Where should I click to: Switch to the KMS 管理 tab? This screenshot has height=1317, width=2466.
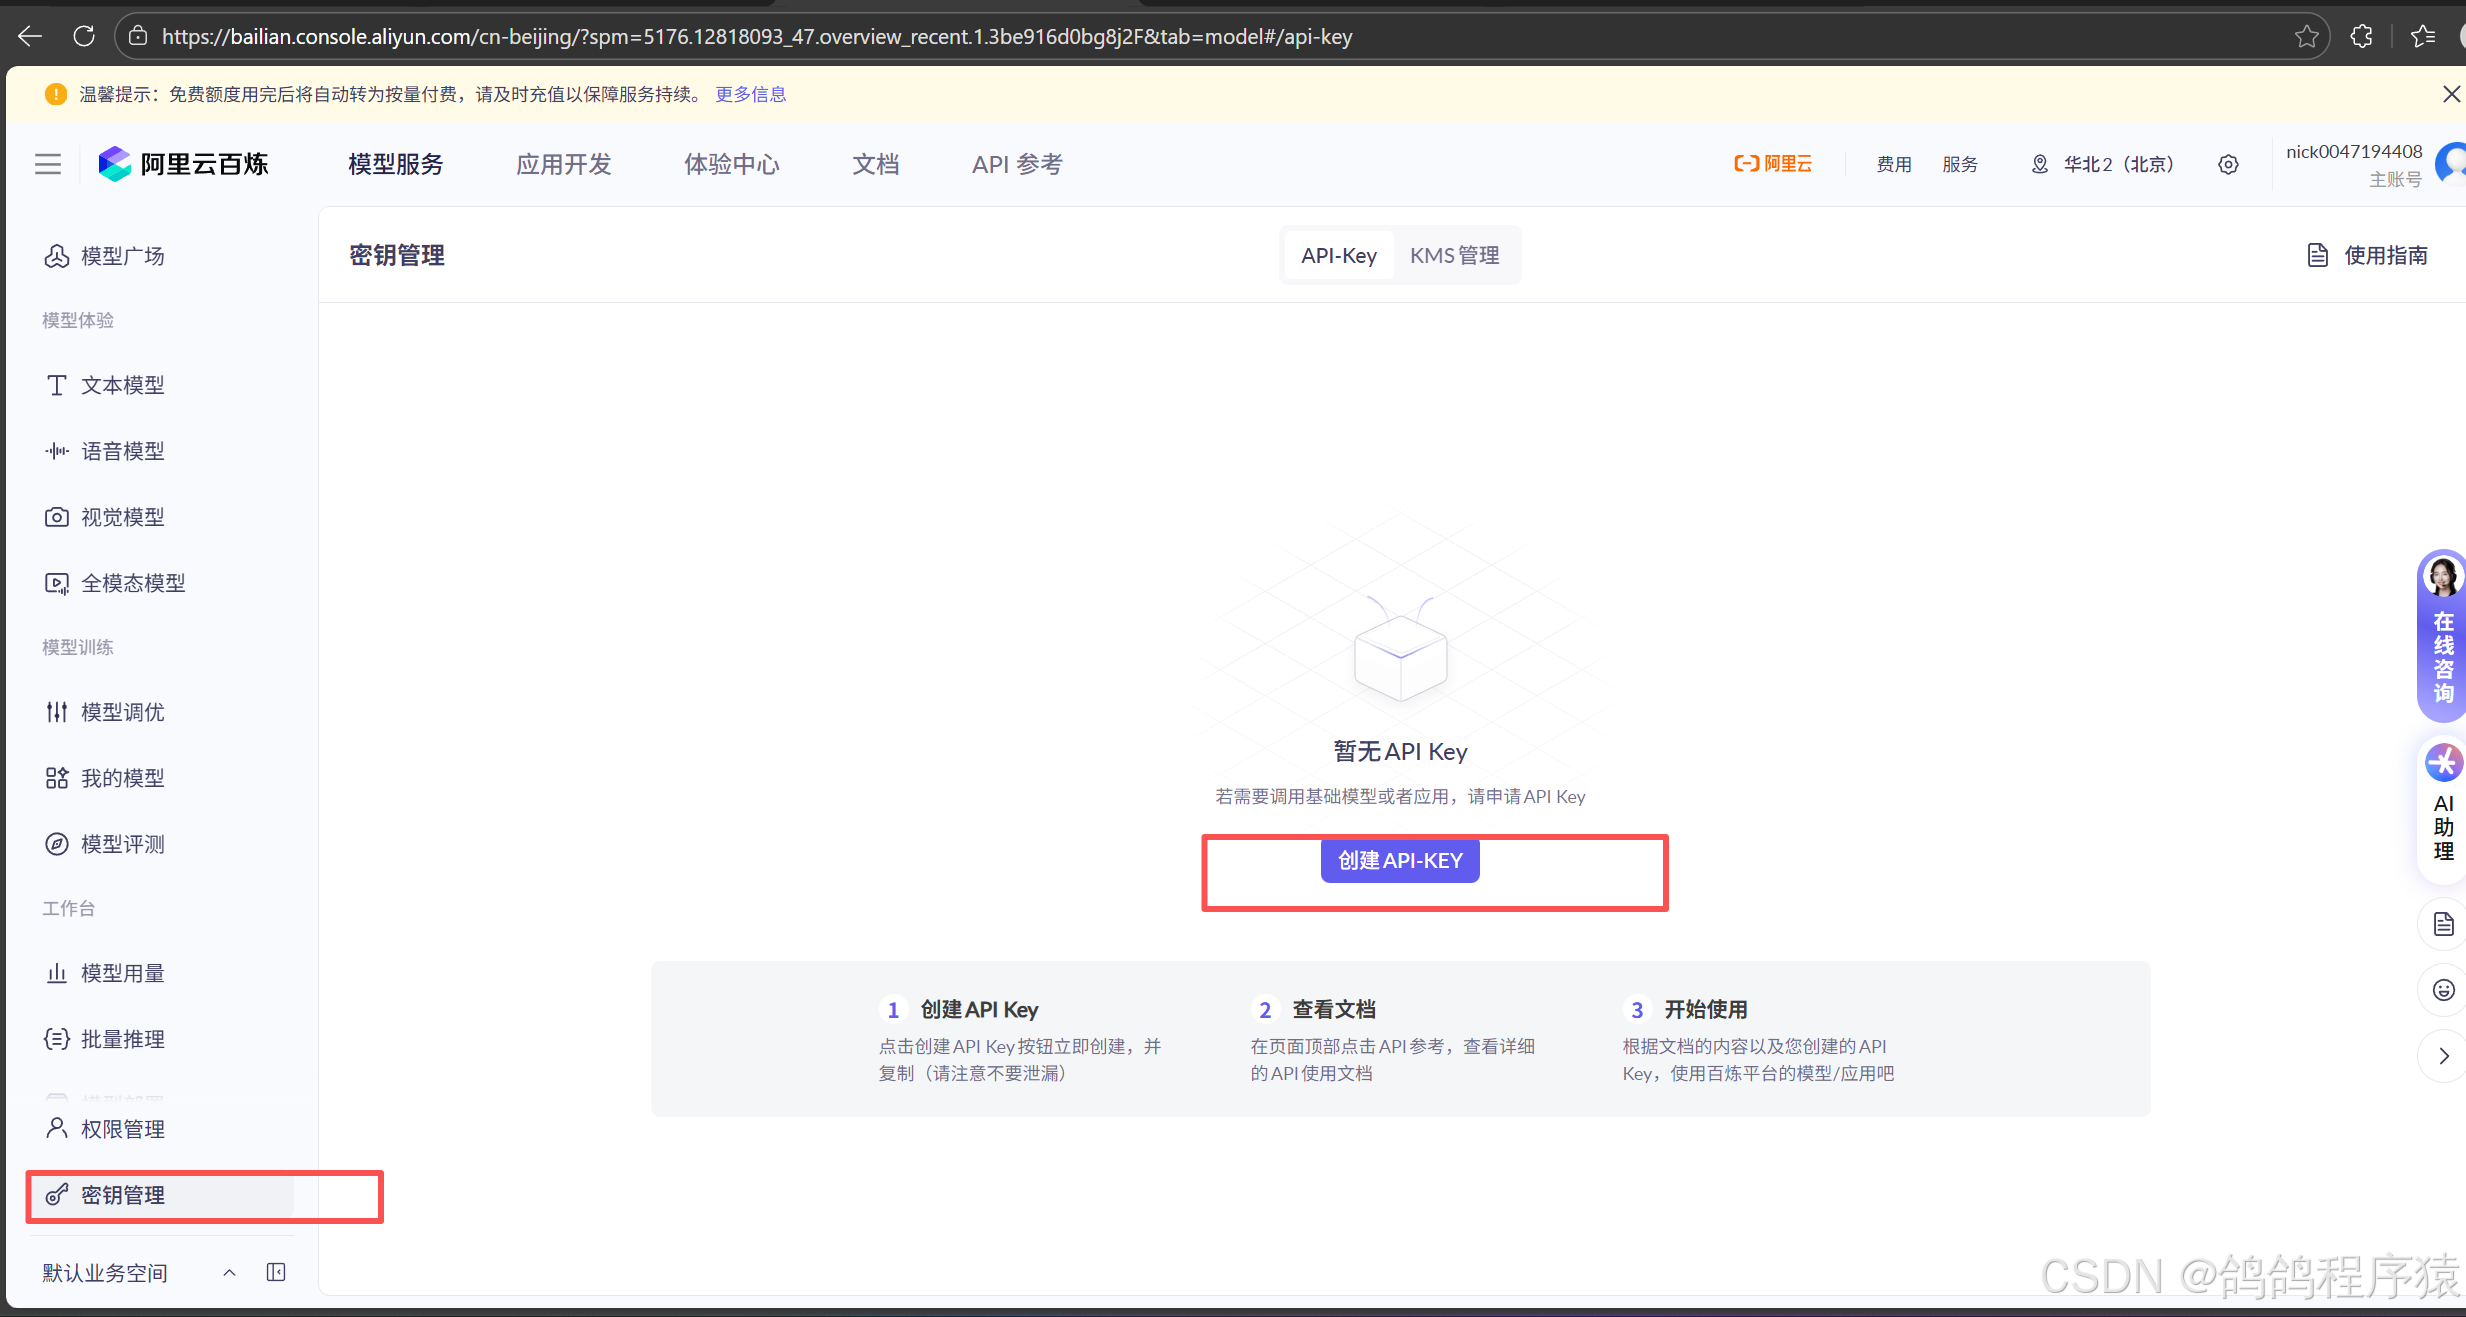pos(1454,256)
